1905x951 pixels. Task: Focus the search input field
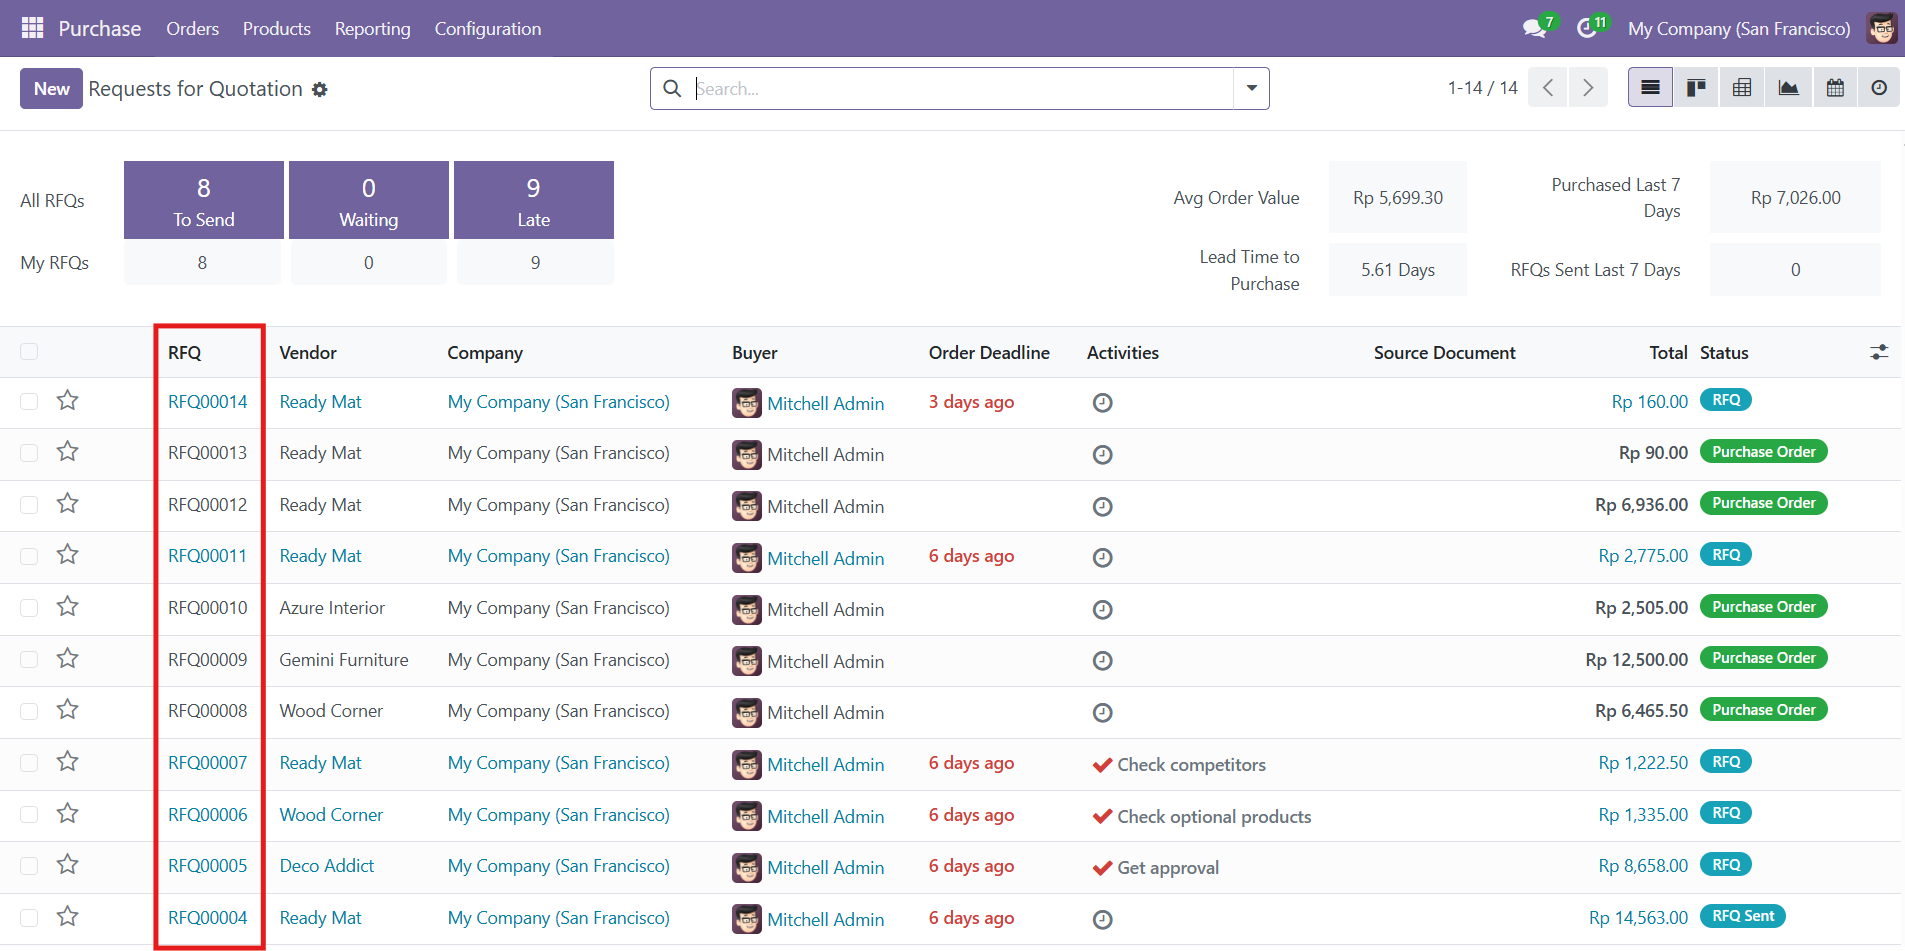pyautogui.click(x=960, y=88)
